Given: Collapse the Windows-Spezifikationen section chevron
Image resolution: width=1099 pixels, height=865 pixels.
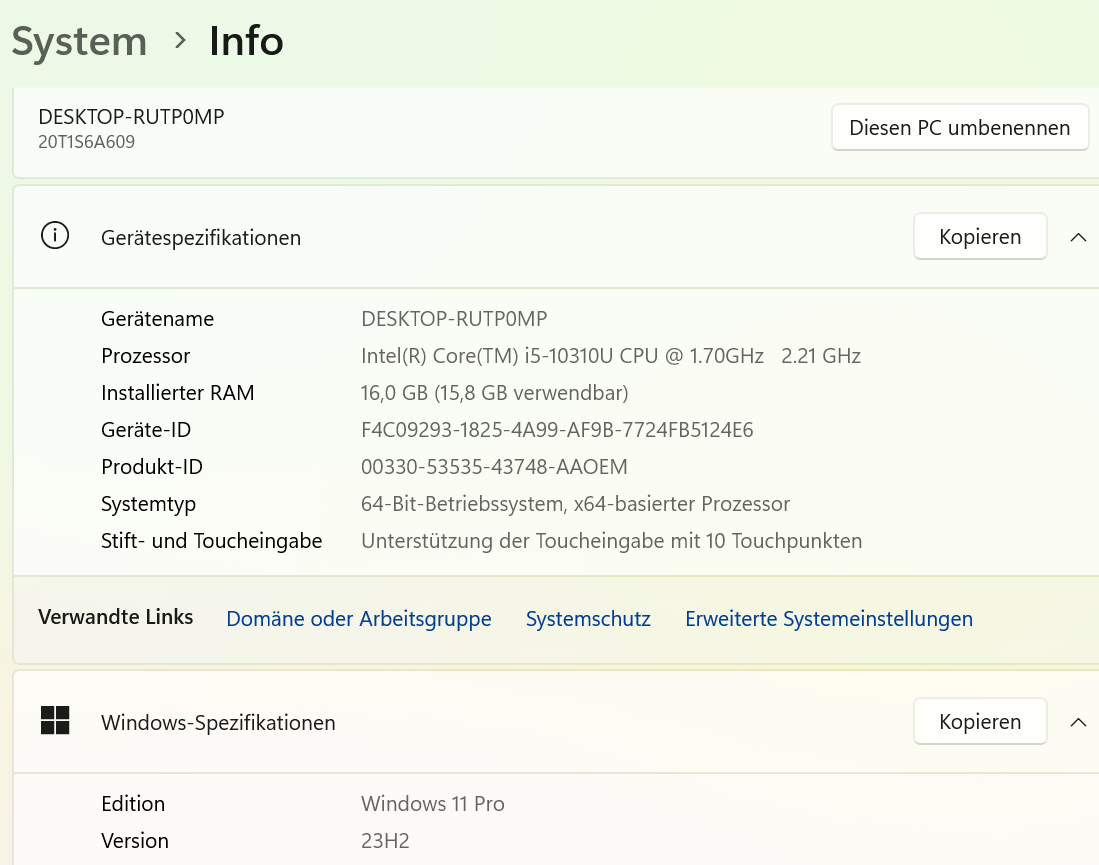Looking at the screenshot, I should [x=1078, y=723].
